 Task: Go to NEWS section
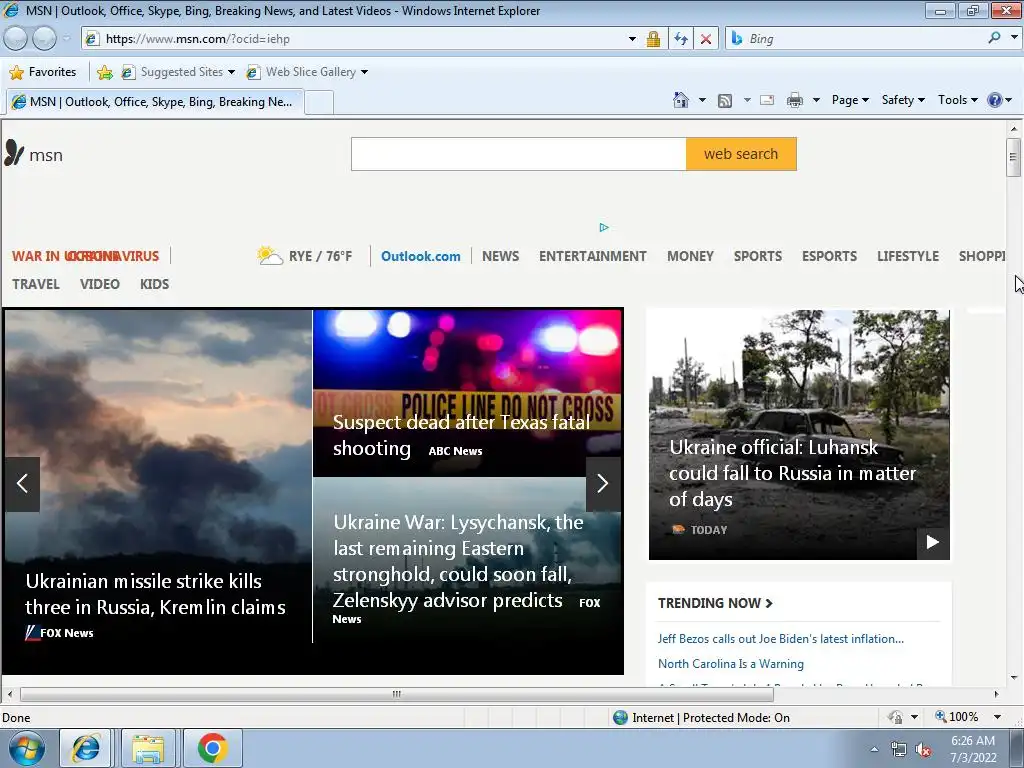tap(500, 256)
